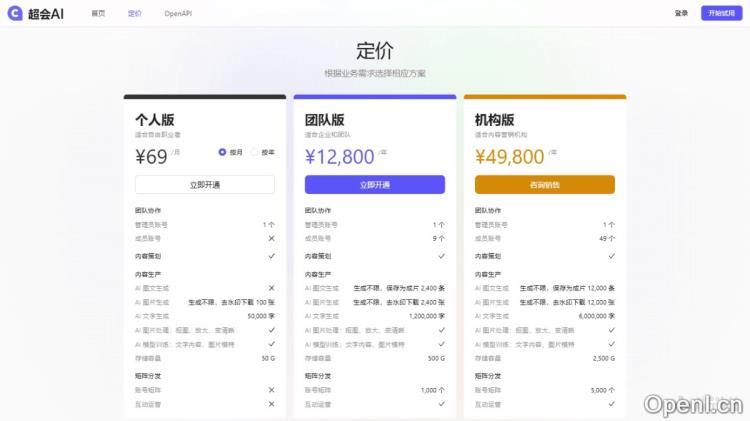Click the orange 咨询销售 button for 机构版

pyautogui.click(x=544, y=184)
